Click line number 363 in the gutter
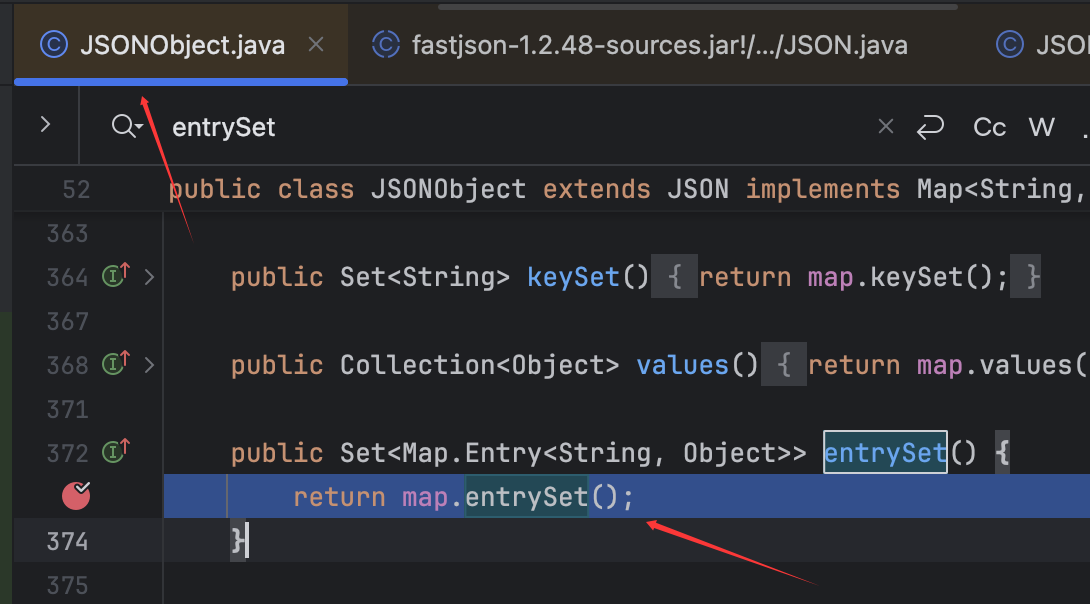This screenshot has width=1090, height=604. pyautogui.click(x=67, y=234)
